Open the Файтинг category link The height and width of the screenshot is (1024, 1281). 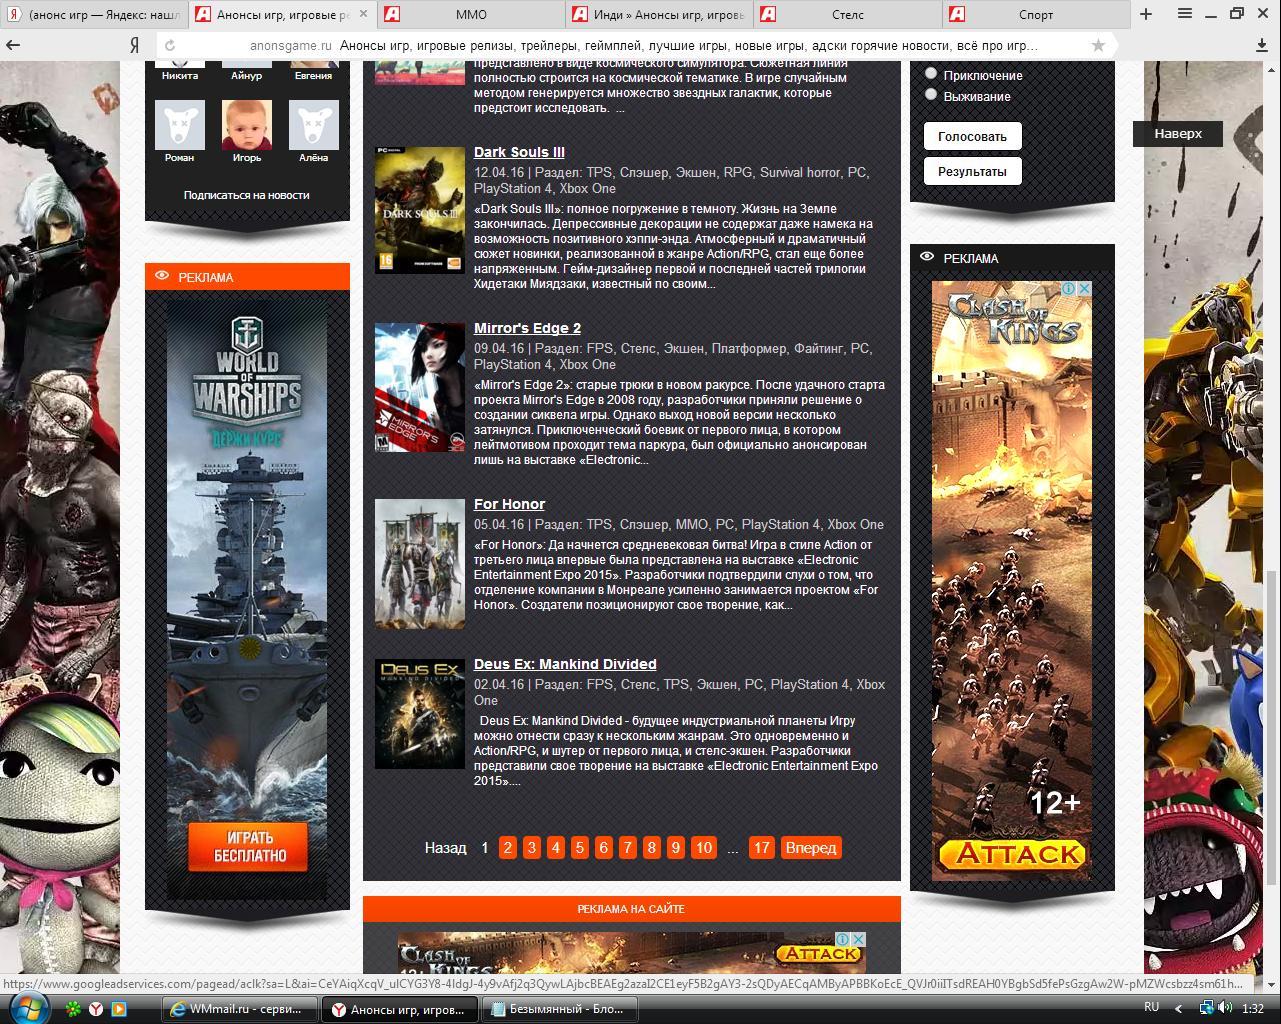pos(817,348)
